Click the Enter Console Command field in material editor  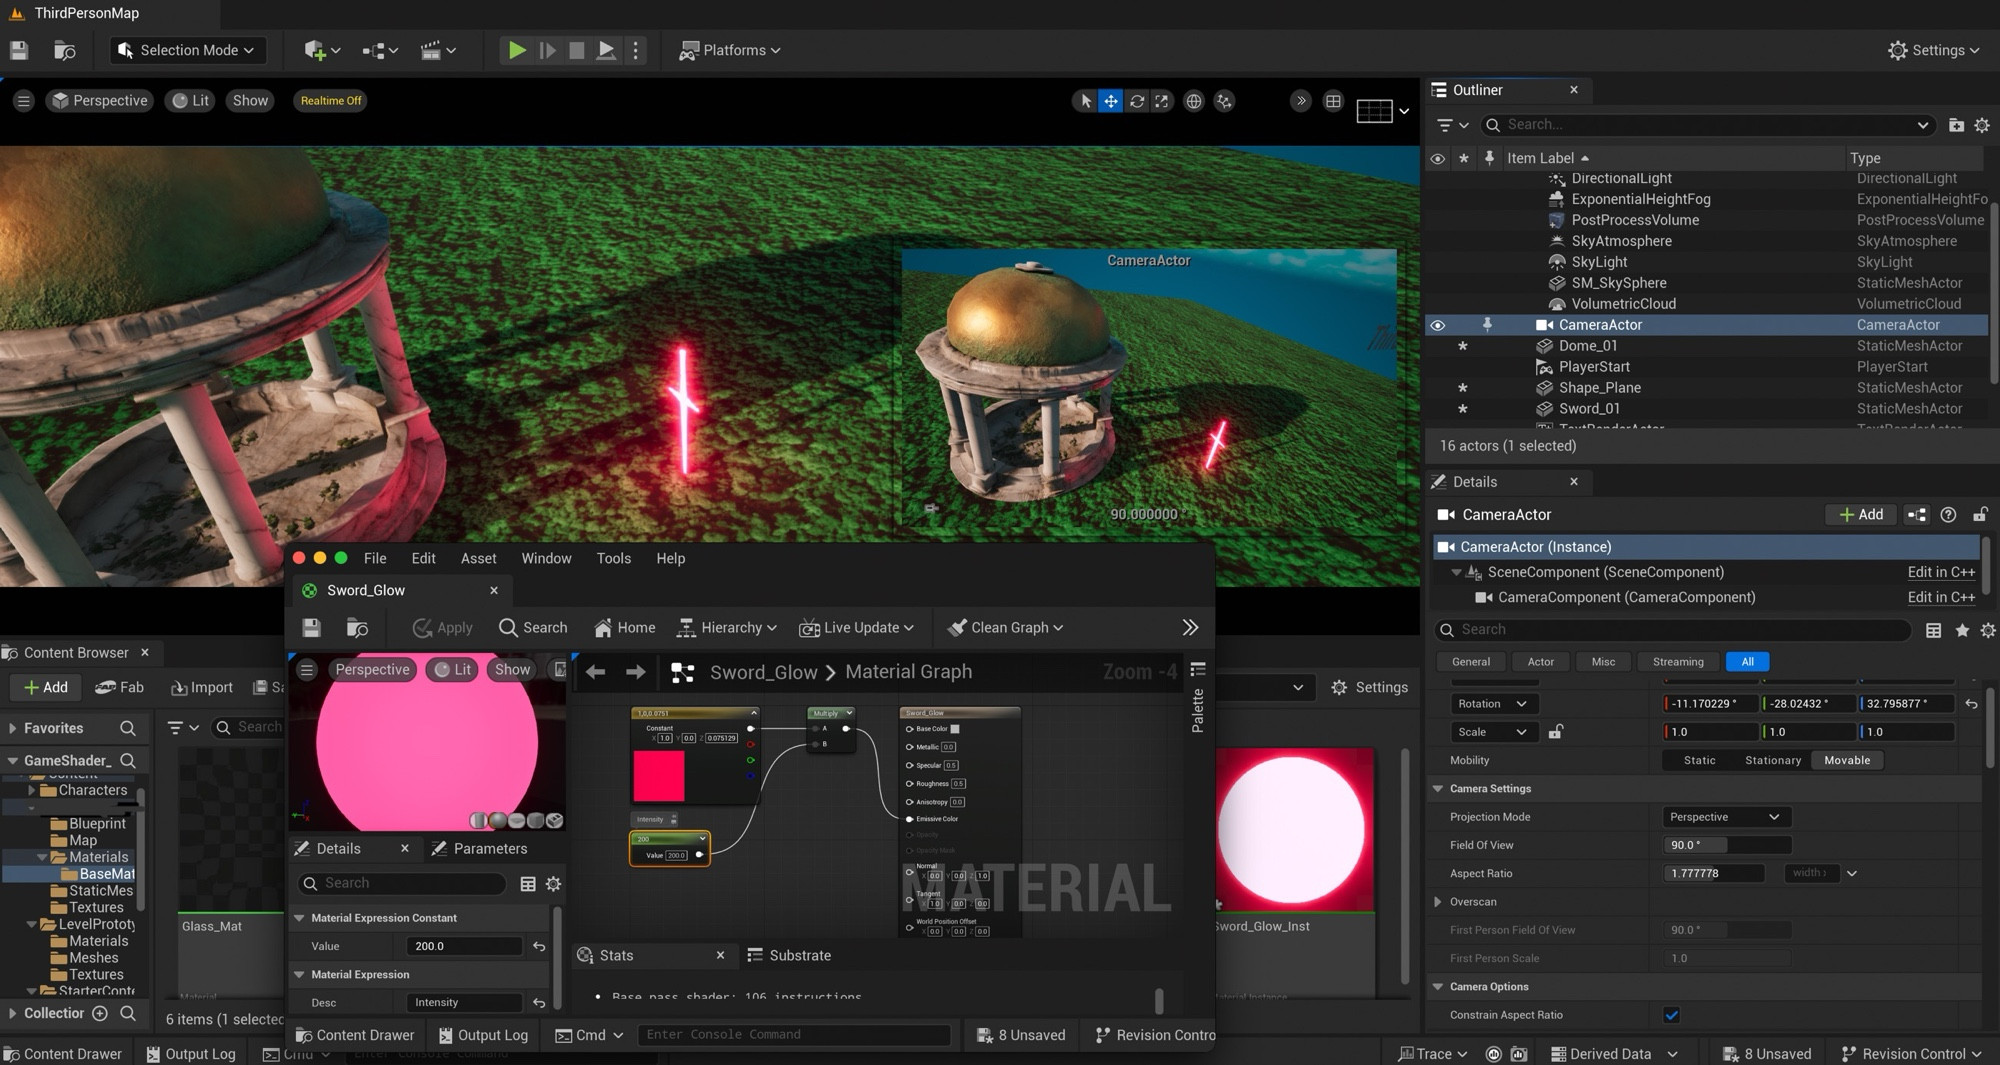(795, 1035)
